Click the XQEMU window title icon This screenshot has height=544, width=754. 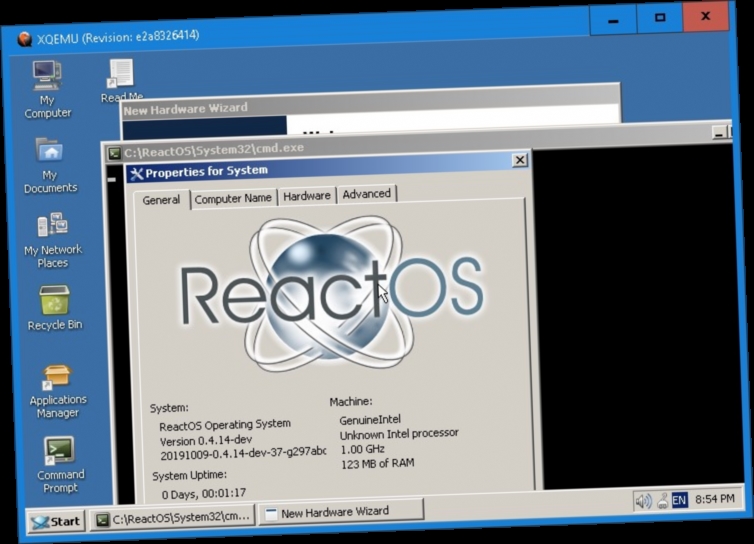[24, 38]
